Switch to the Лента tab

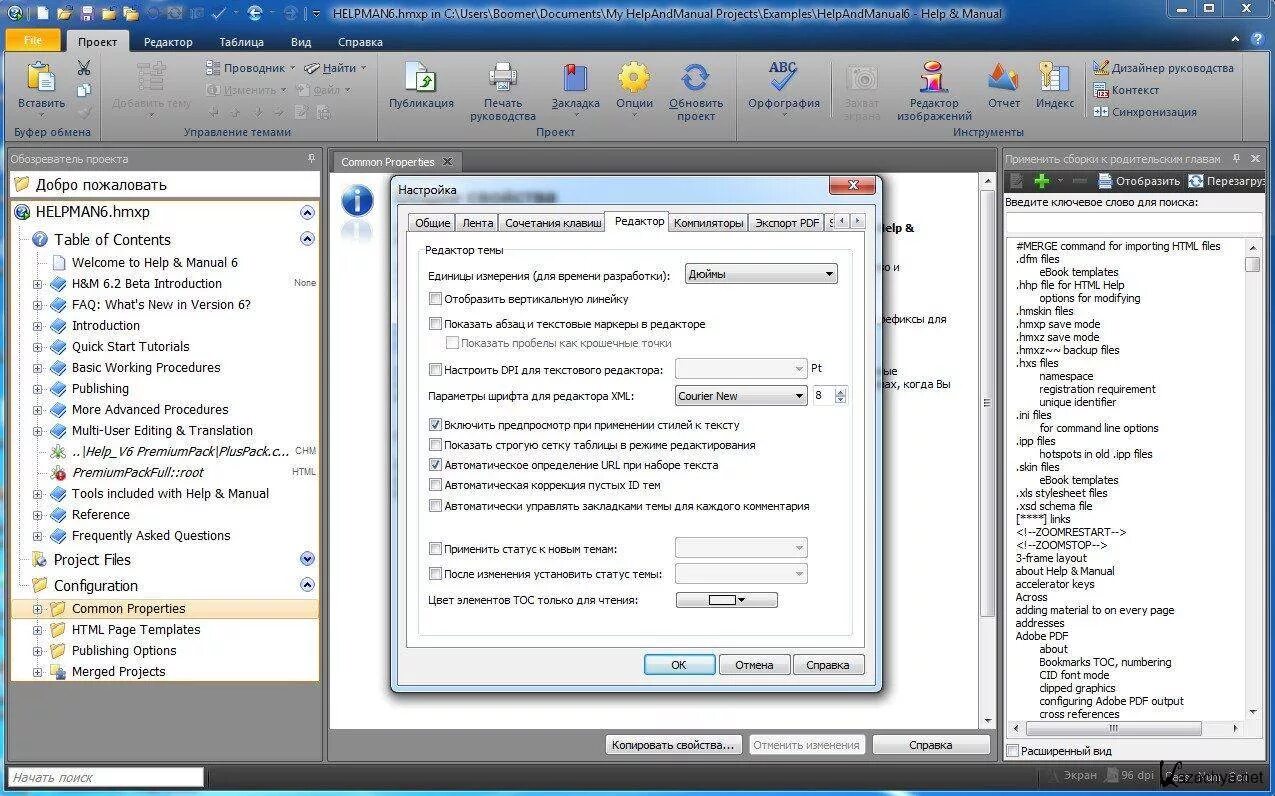tap(478, 223)
